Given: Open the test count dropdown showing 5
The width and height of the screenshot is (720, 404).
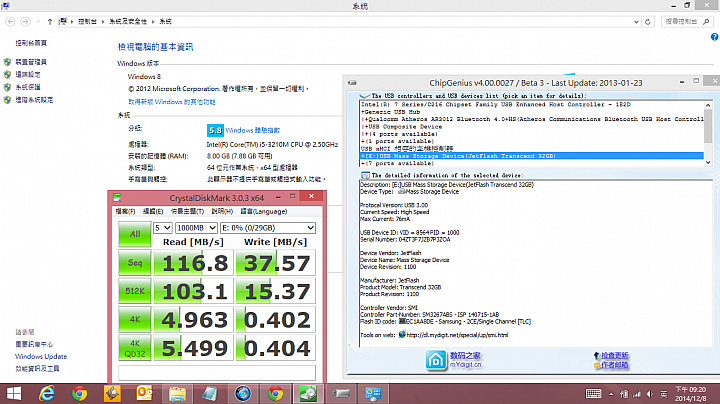Looking at the screenshot, I should 163,228.
